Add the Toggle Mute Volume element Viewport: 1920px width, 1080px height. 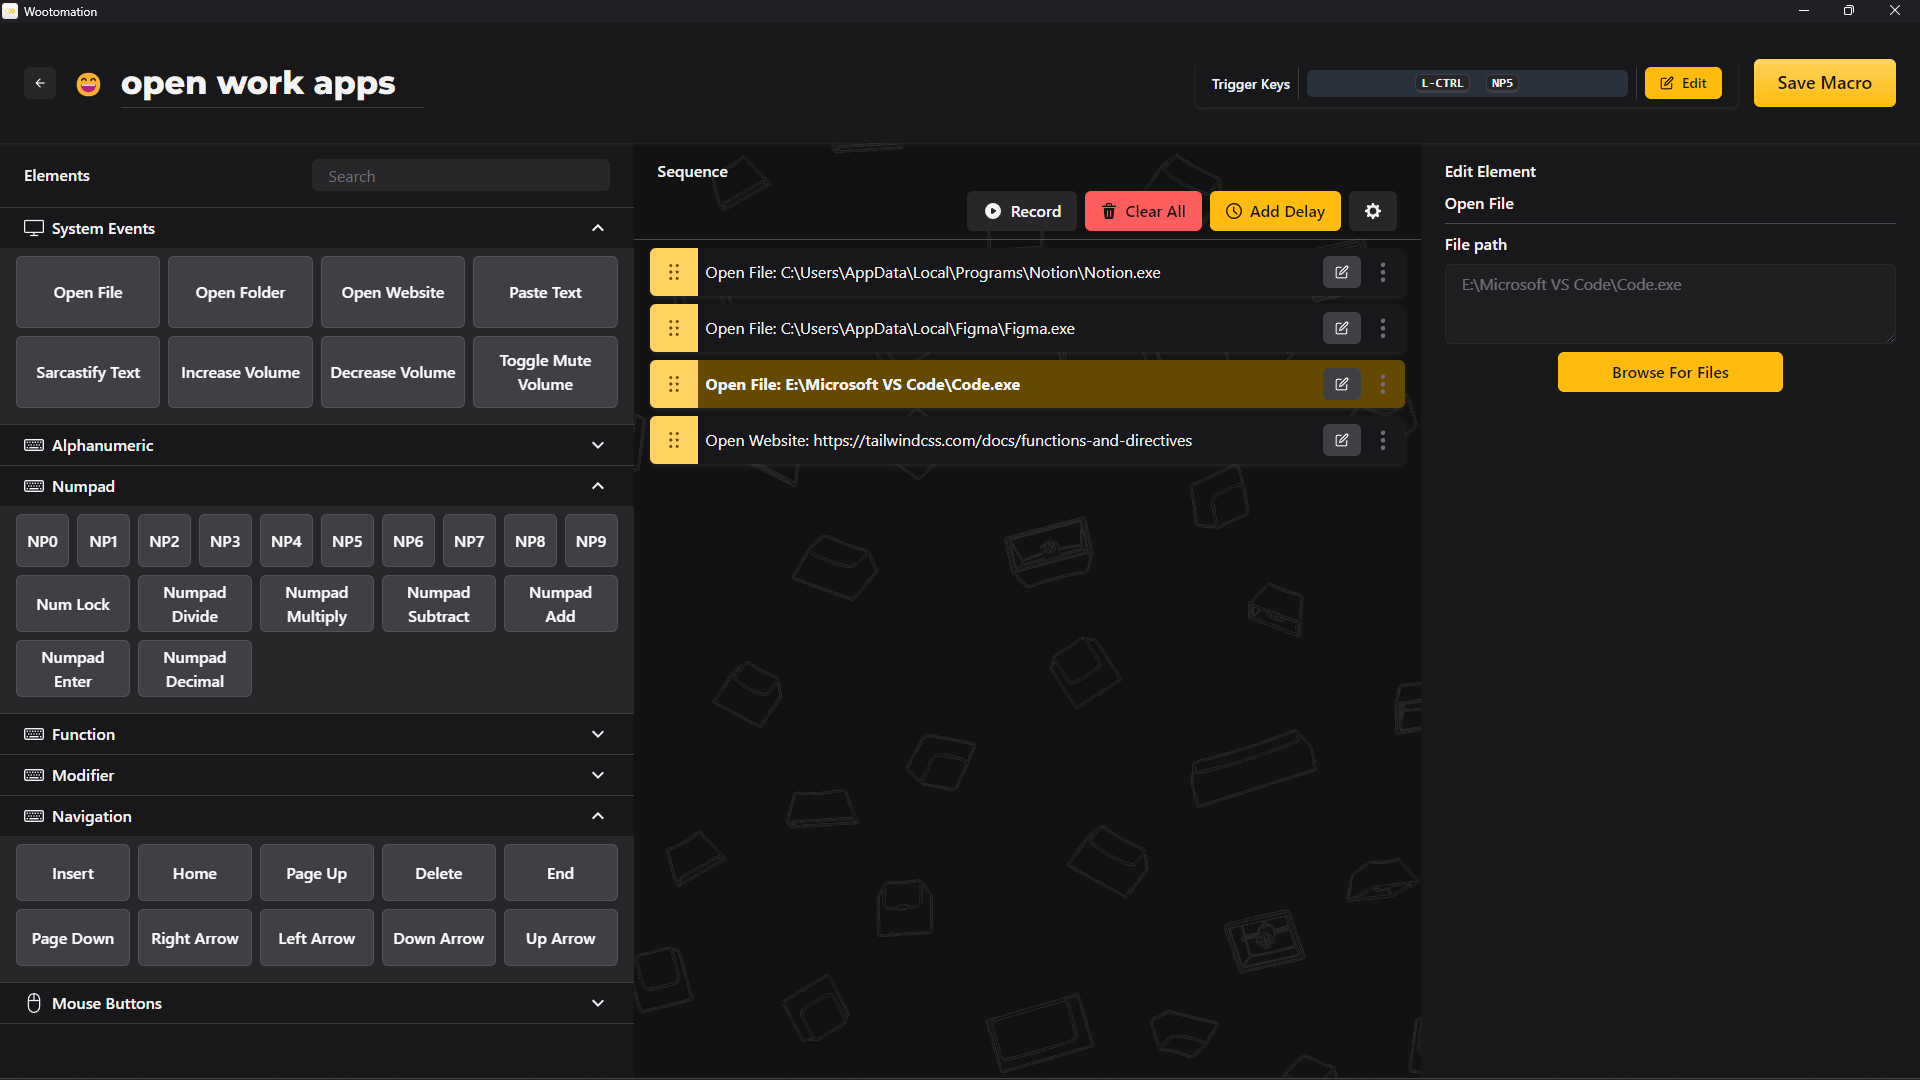pyautogui.click(x=545, y=372)
